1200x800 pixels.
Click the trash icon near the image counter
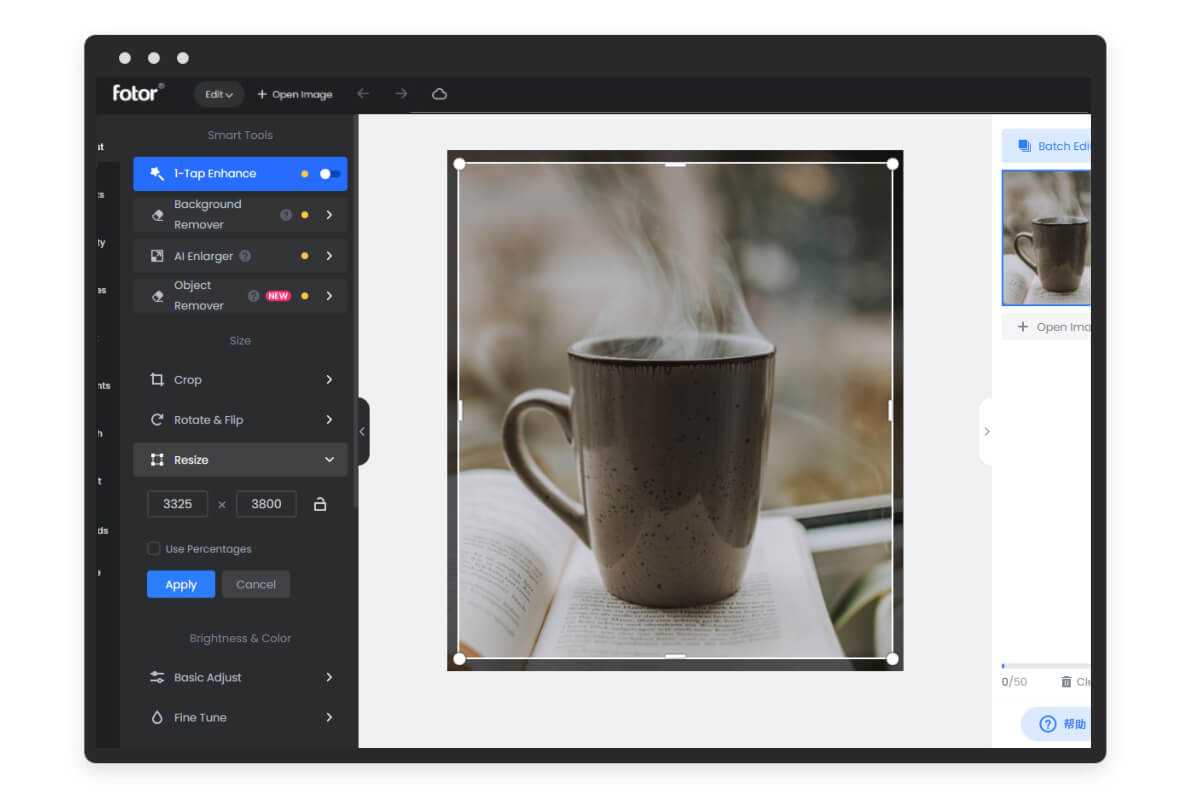(1066, 681)
